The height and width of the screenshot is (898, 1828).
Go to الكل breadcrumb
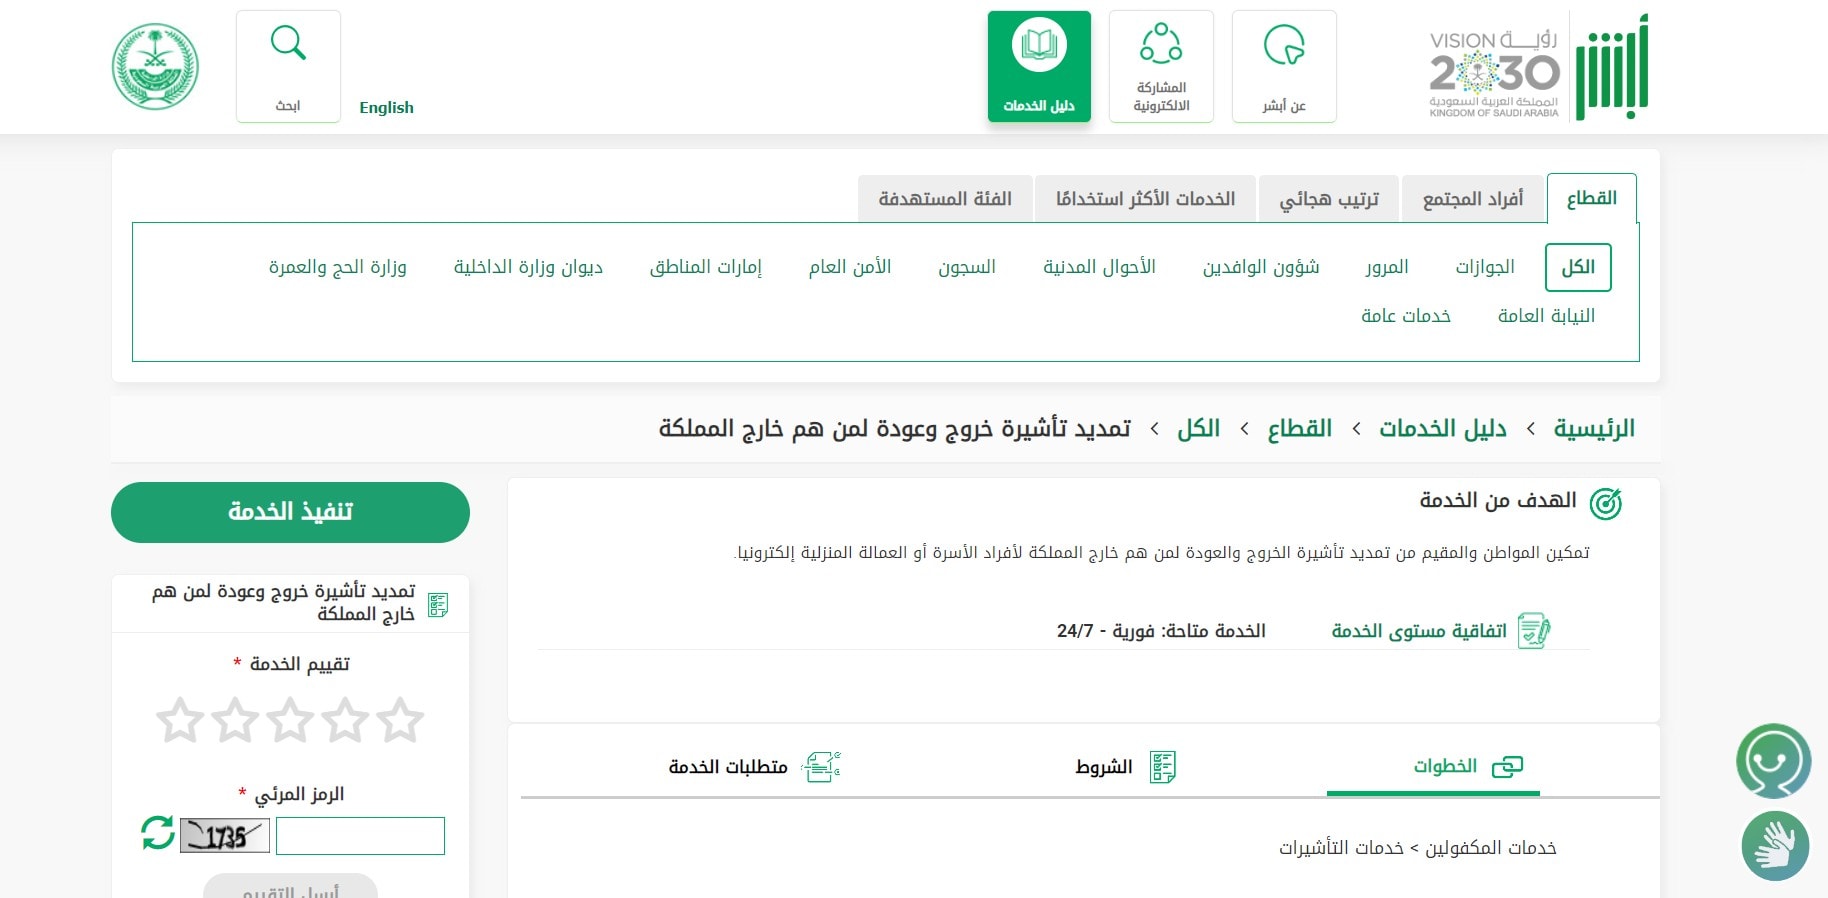(x=1198, y=429)
